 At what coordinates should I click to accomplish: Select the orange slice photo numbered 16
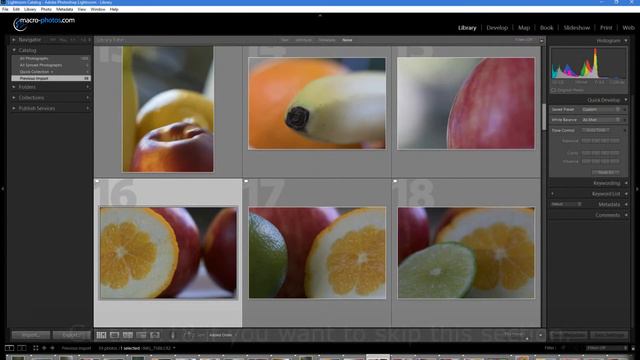pyautogui.click(x=169, y=253)
